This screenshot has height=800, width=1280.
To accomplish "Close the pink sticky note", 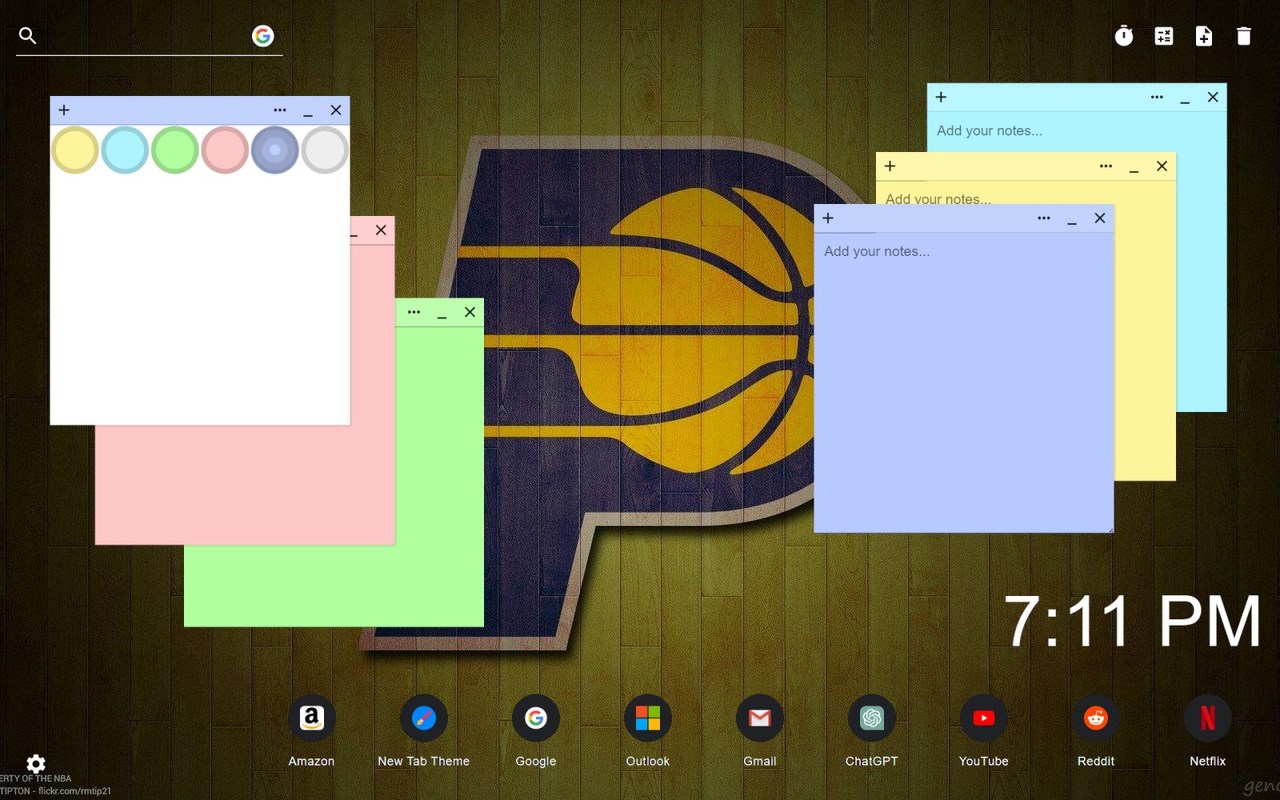I will click(381, 230).
